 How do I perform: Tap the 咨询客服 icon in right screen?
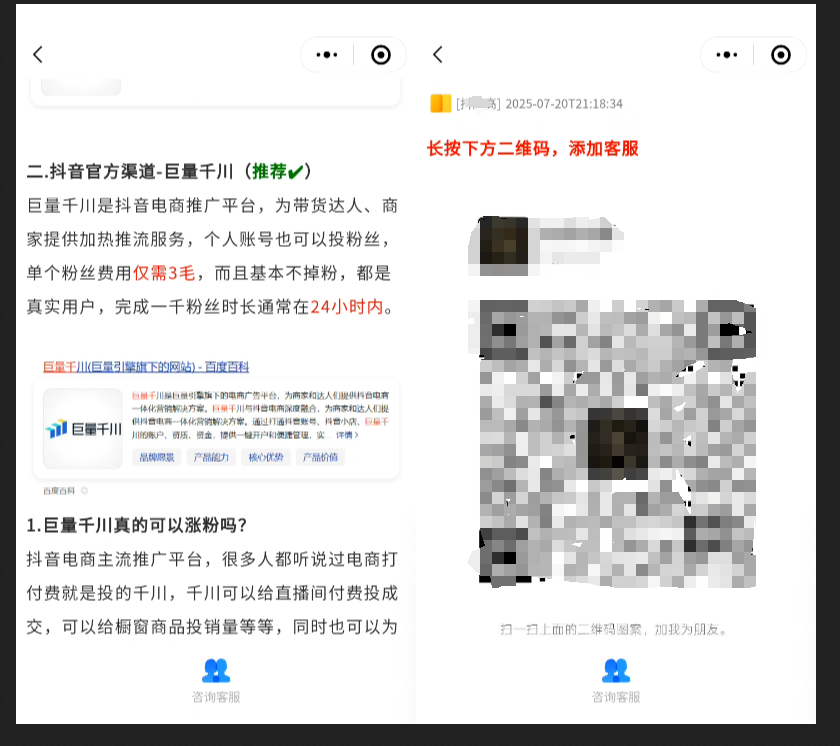[616, 670]
